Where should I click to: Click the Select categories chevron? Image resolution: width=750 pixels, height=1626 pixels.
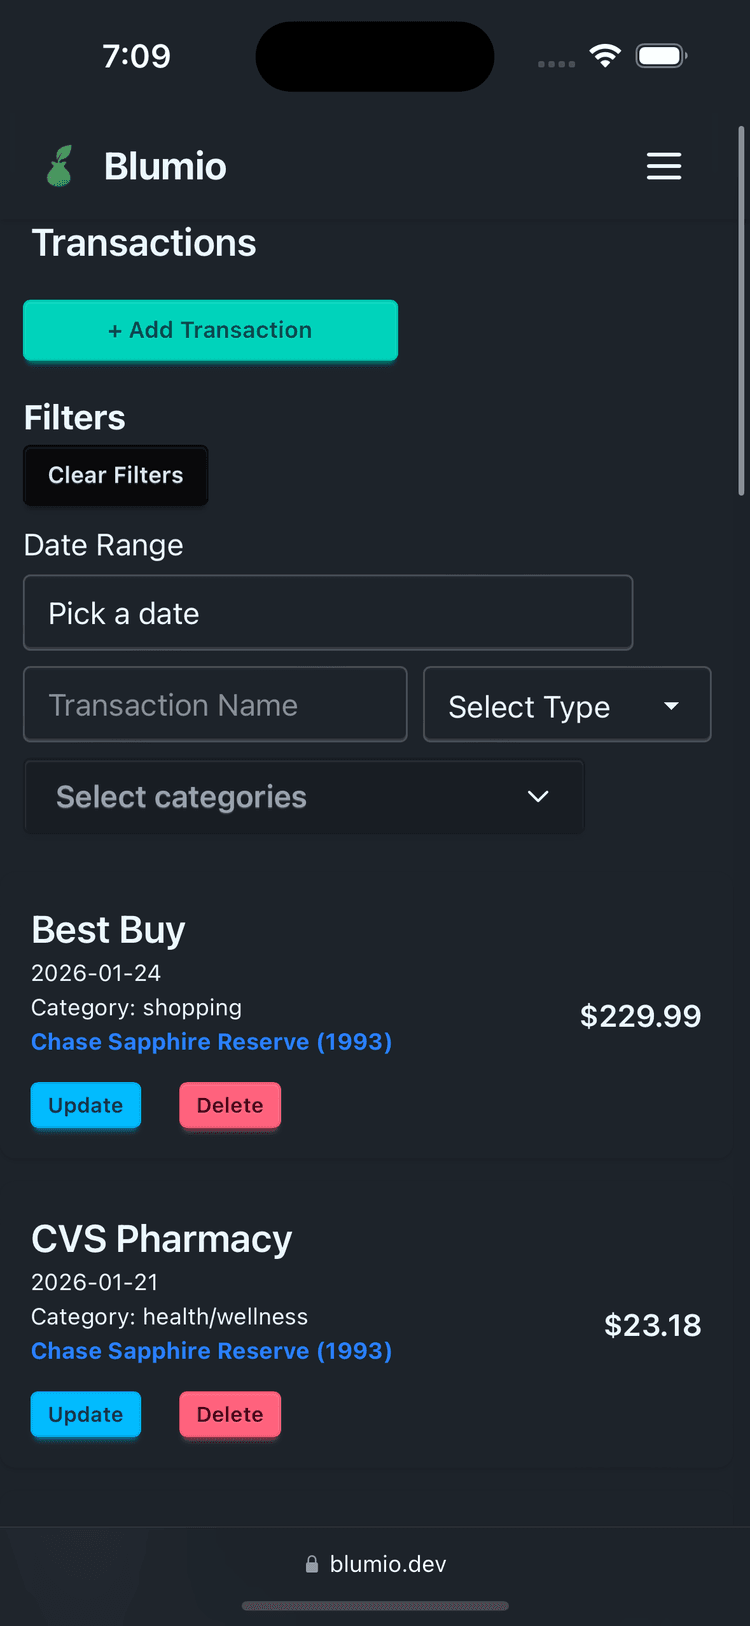click(538, 797)
